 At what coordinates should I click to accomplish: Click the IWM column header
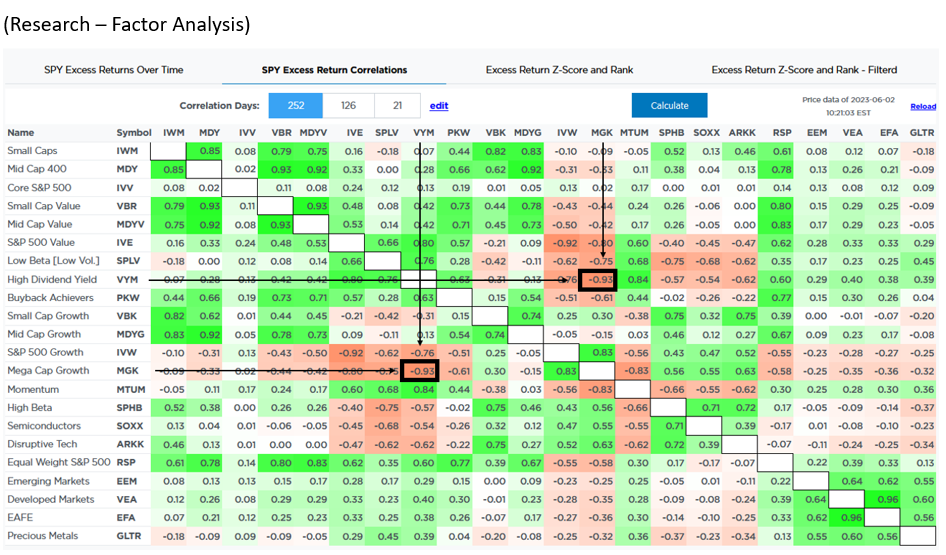(174, 133)
